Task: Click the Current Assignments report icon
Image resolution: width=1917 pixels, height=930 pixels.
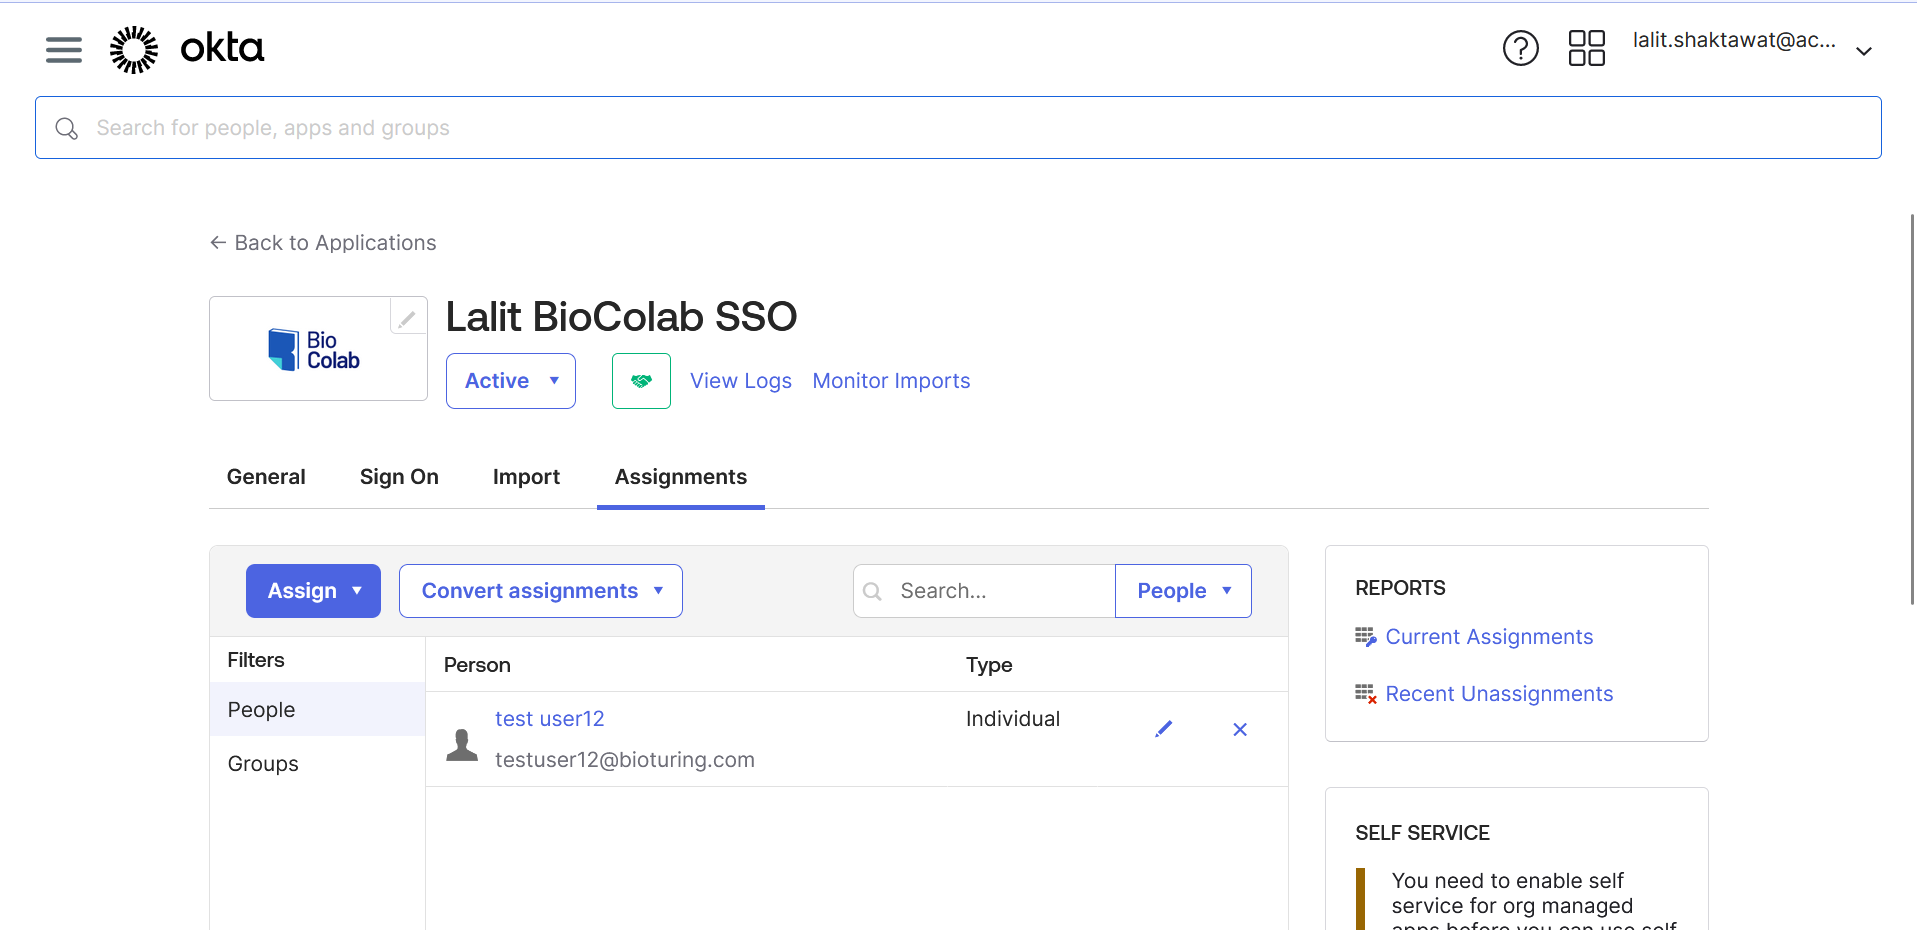Action: [x=1366, y=637]
